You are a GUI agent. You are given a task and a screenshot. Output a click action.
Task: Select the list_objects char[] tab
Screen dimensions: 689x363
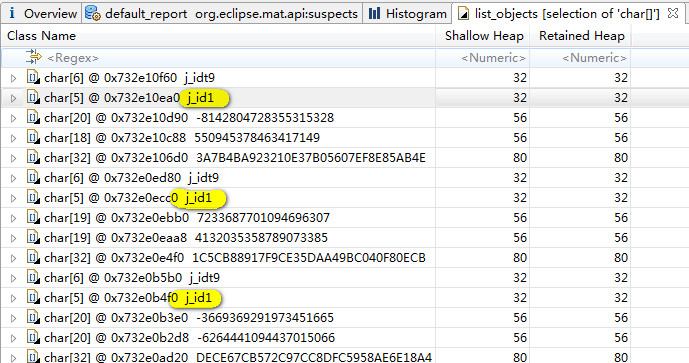click(x=568, y=14)
